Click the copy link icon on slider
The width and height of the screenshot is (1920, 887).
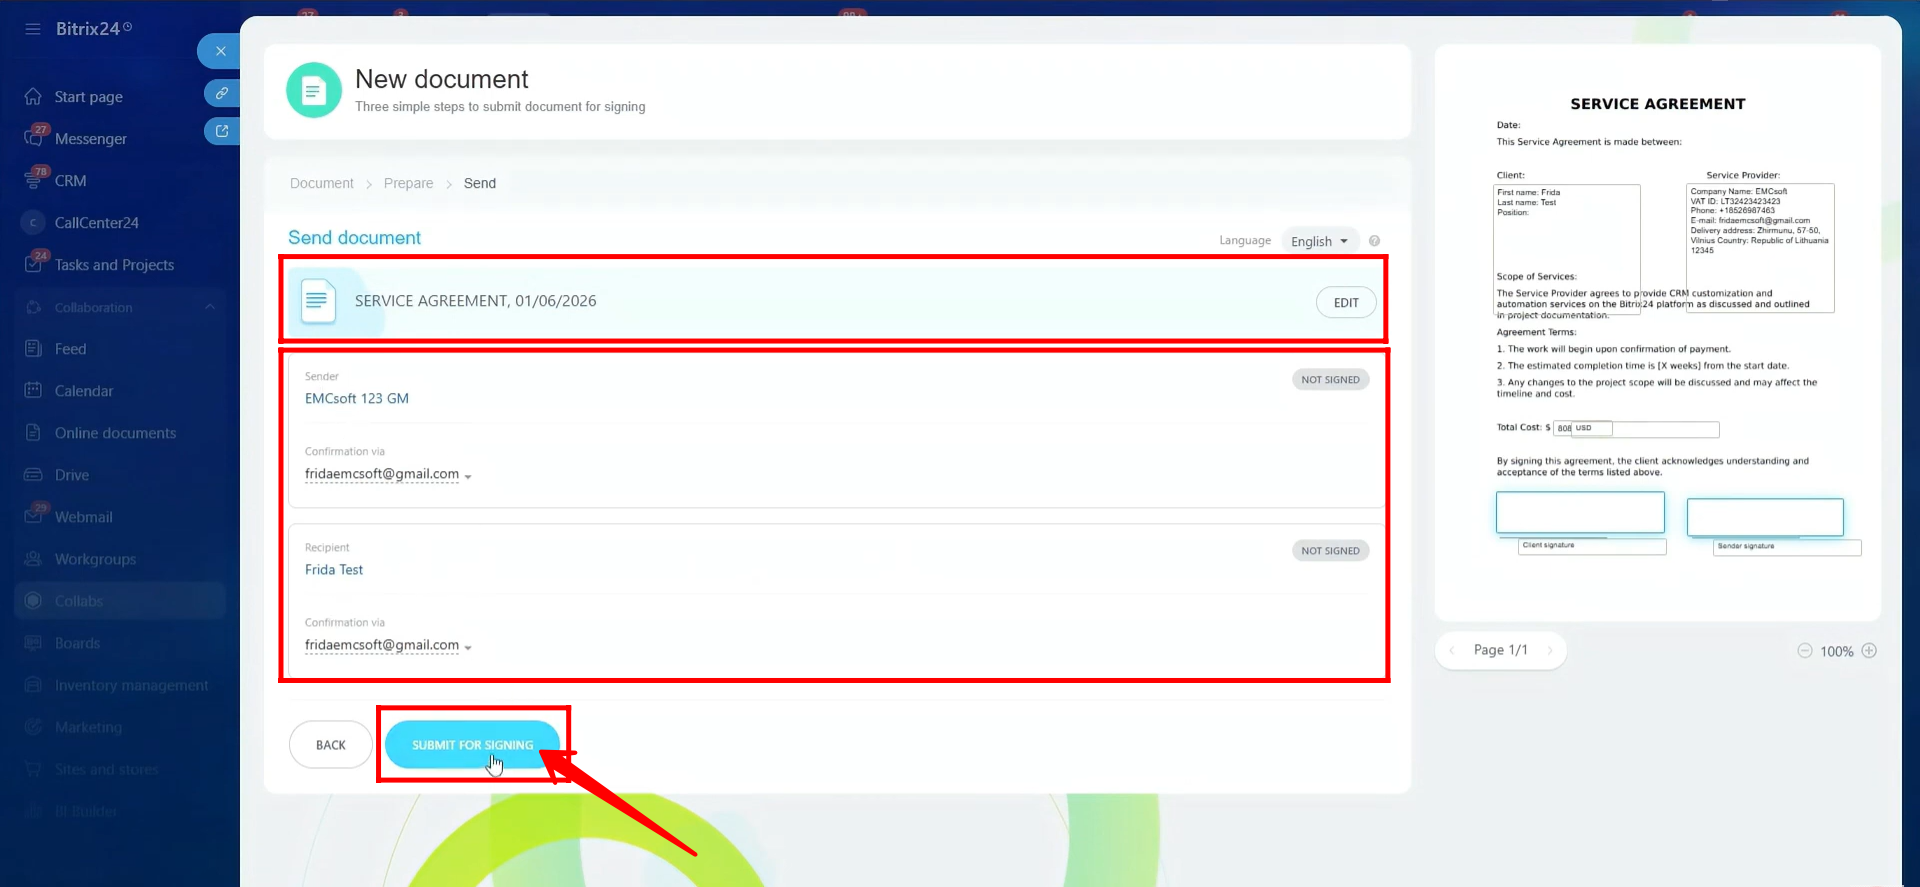(221, 93)
